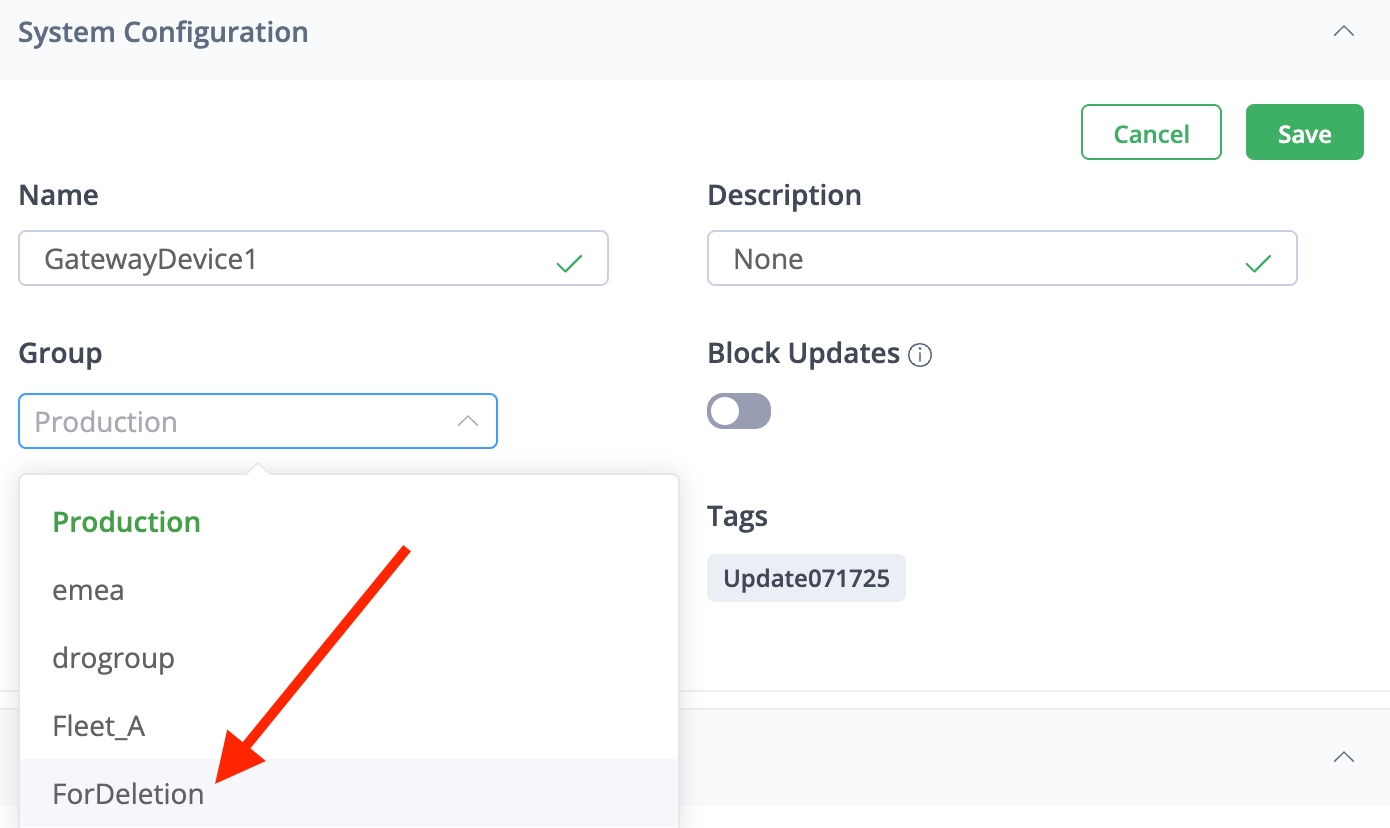Viewport: 1390px width, 828px height.
Task: Click the green checkmark in Name field
Action: click(x=569, y=264)
